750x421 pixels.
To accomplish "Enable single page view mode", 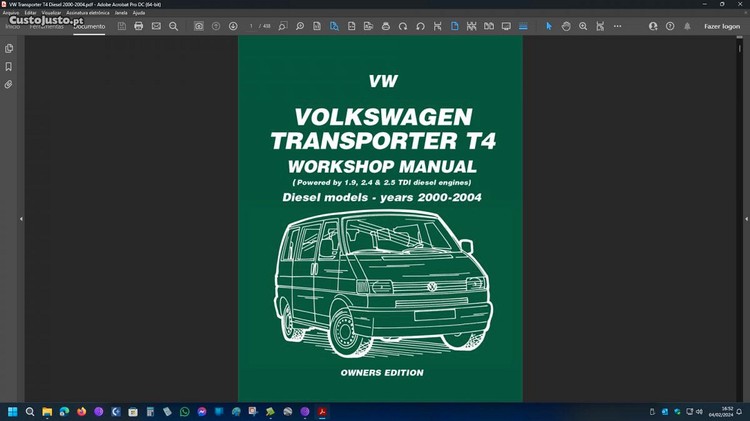I will tap(454, 26).
